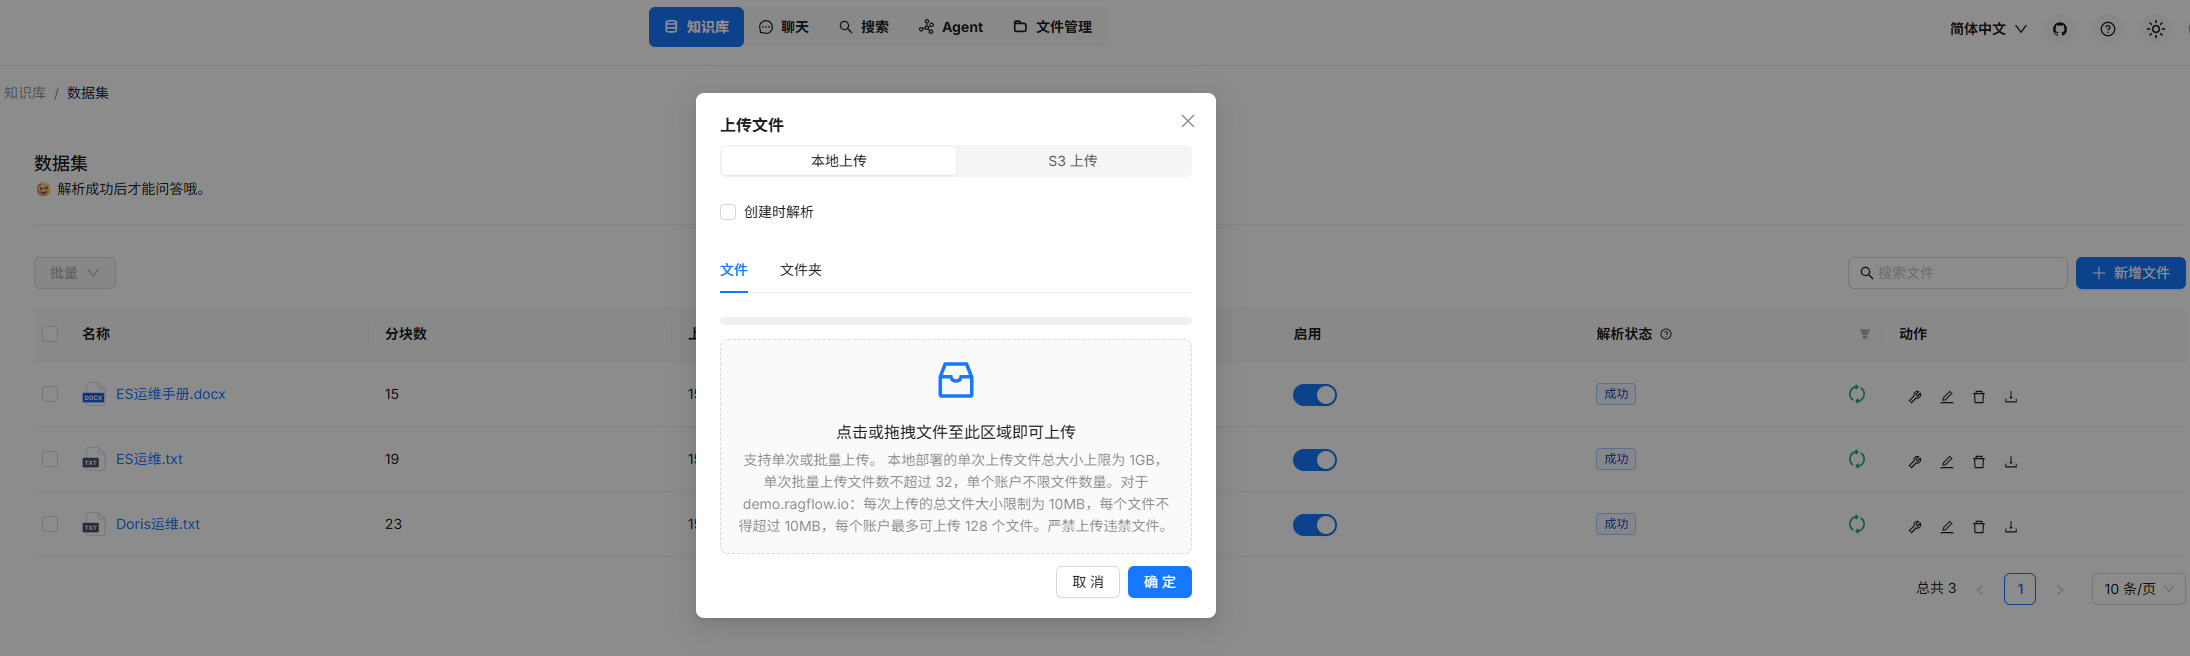The height and width of the screenshot is (656, 2190).
Task: Click the horizontal progress bar above the drop zone
Action: pyautogui.click(x=956, y=321)
